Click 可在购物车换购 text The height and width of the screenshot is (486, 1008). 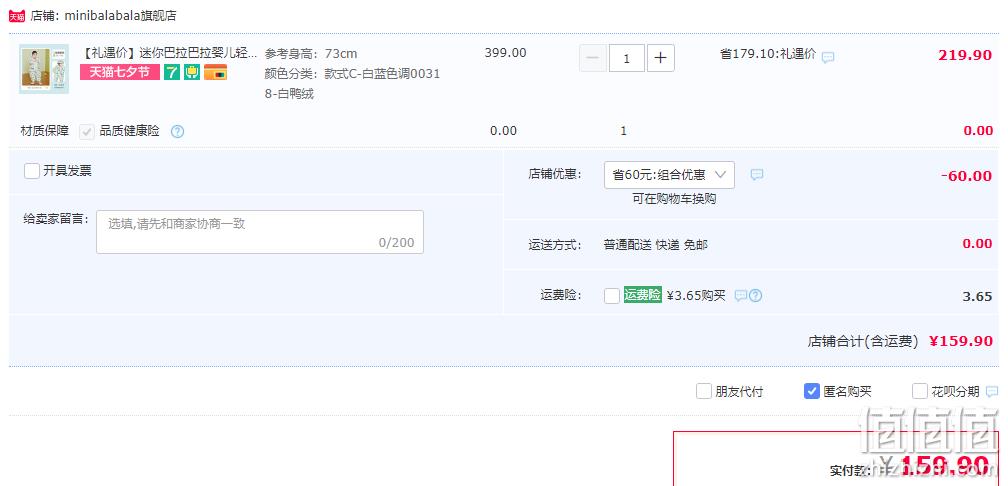pyautogui.click(x=674, y=199)
